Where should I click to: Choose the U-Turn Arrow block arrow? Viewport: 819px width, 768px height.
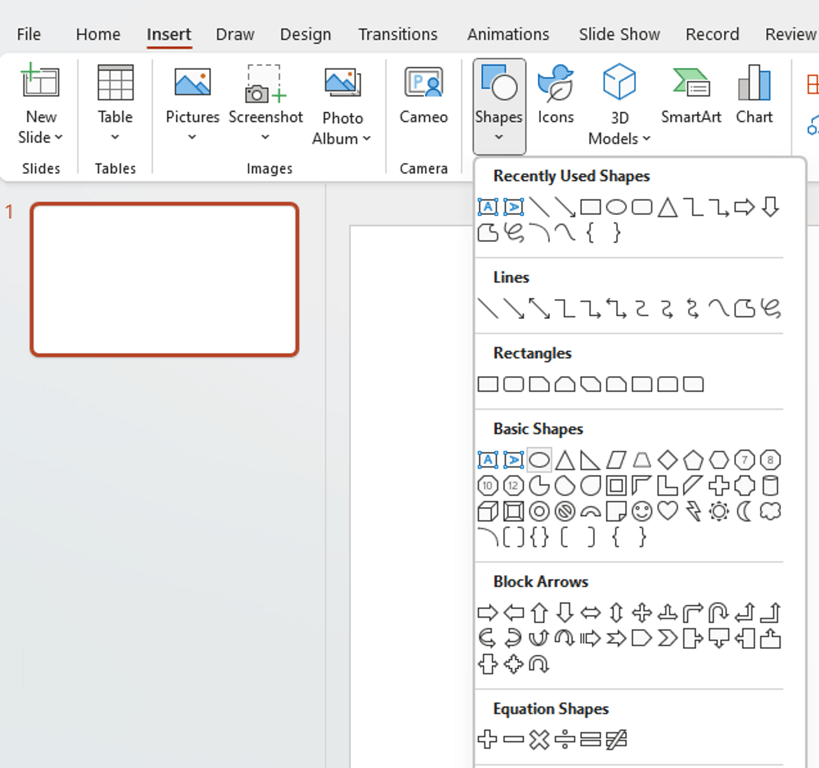pyautogui.click(x=719, y=612)
